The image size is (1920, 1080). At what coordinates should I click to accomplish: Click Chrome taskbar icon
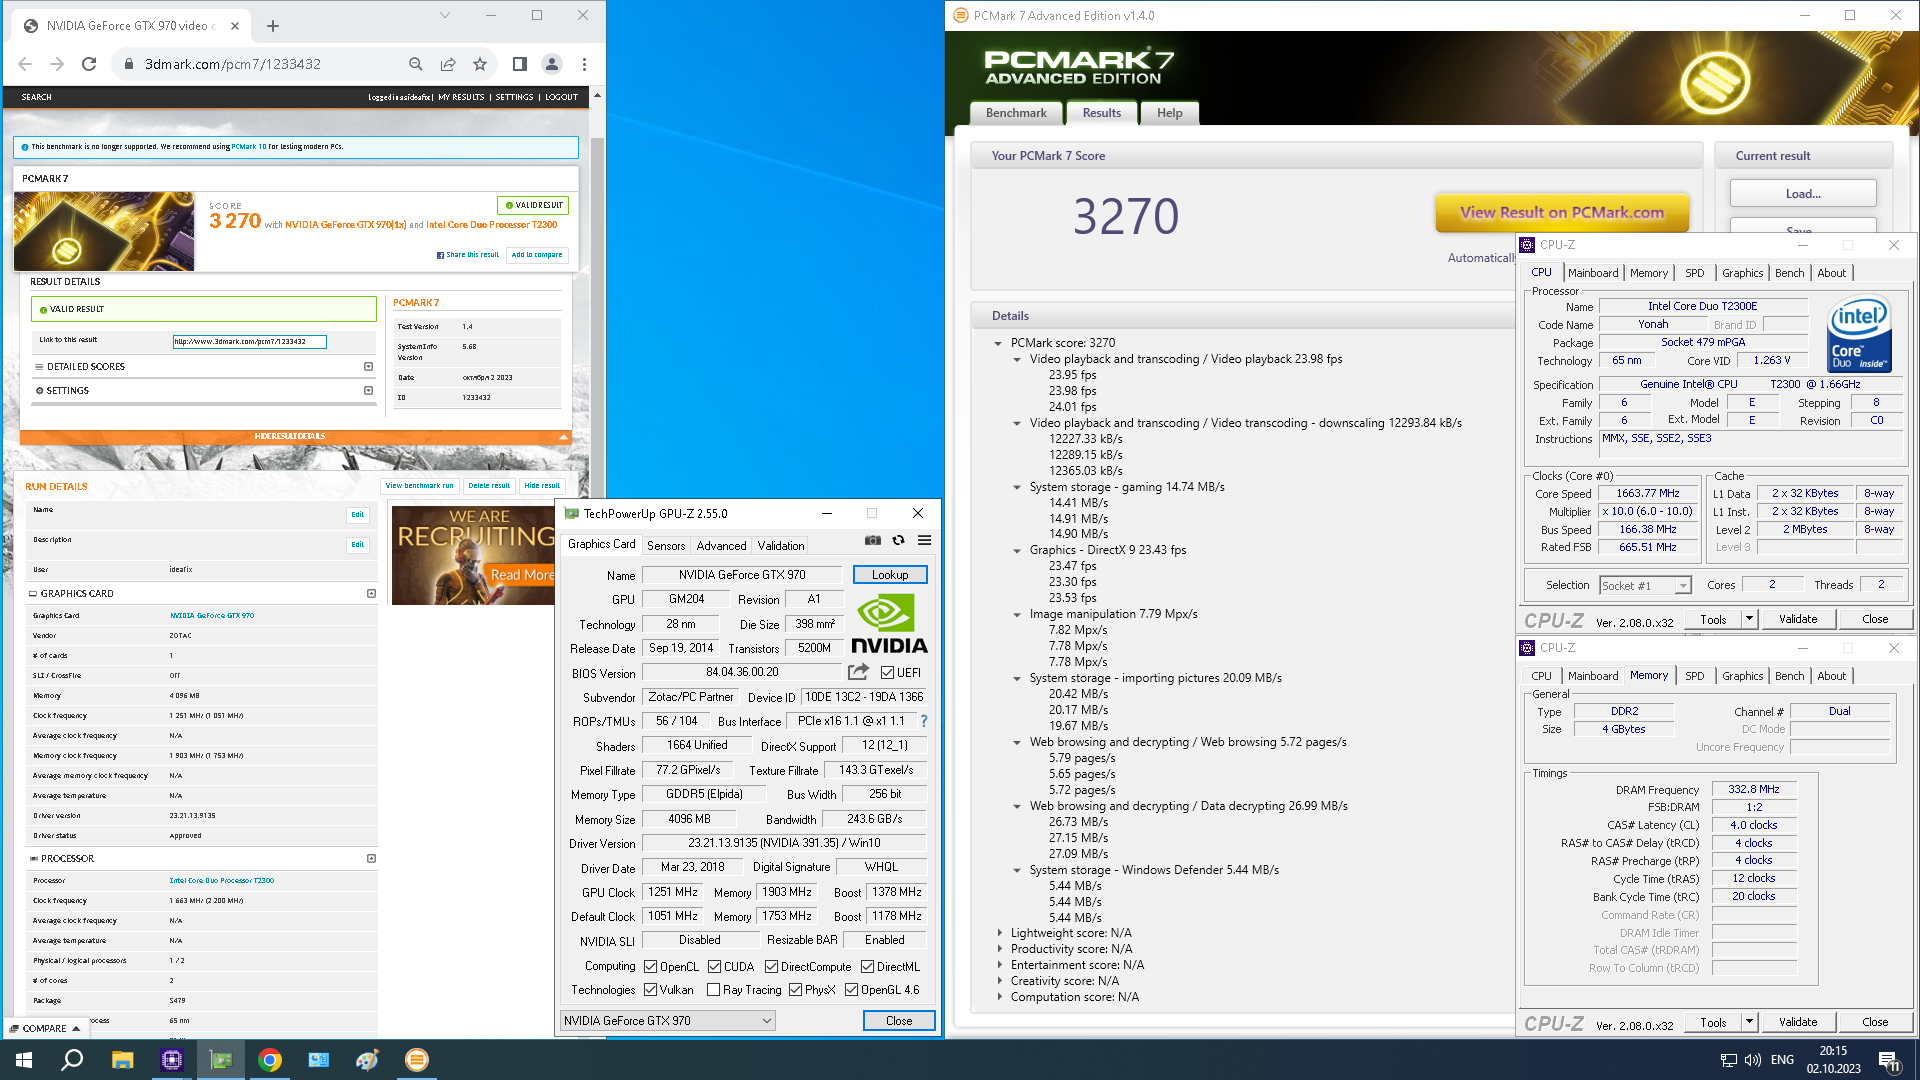269,1060
